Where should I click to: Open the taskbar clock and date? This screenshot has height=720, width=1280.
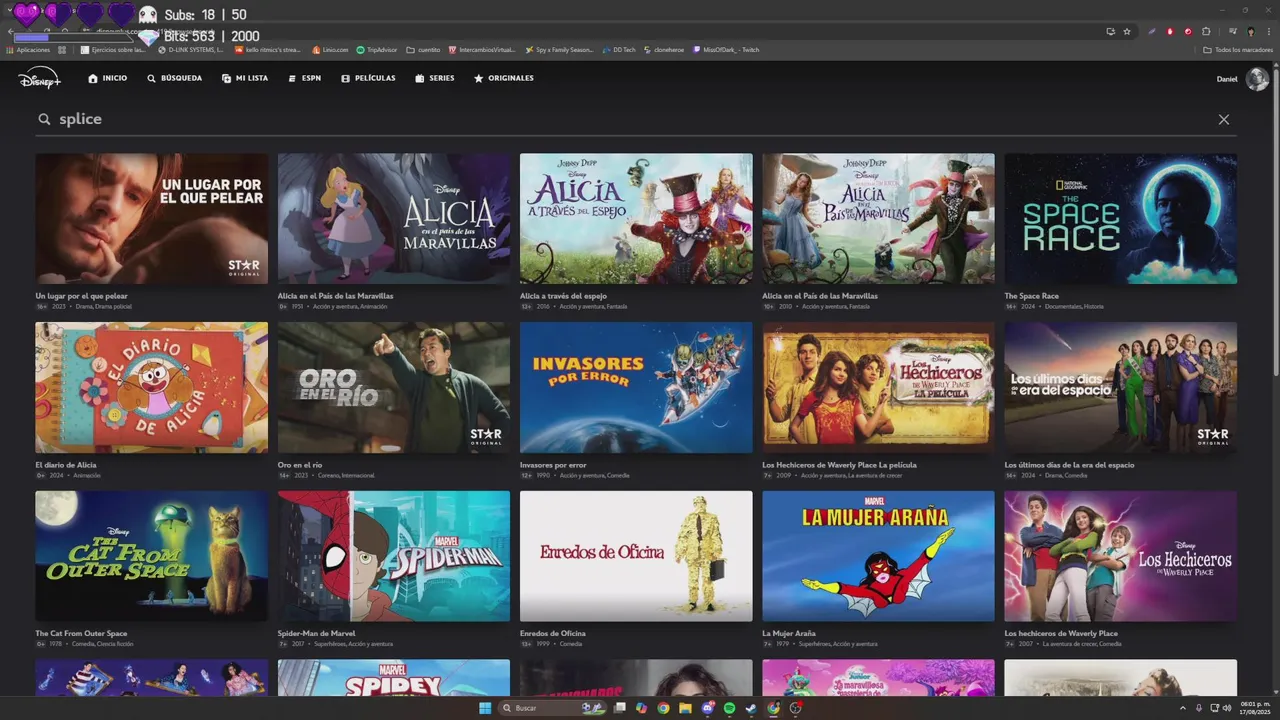coord(1254,708)
